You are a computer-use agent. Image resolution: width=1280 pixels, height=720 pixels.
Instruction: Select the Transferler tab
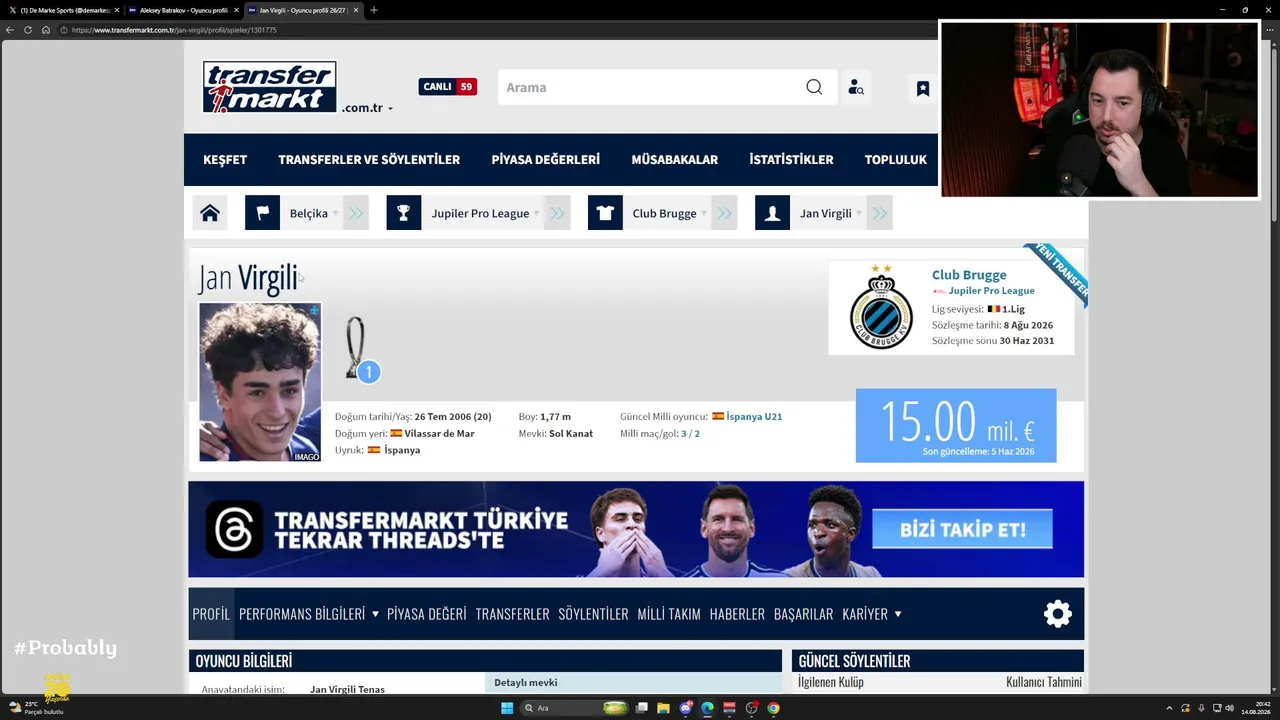click(x=513, y=614)
